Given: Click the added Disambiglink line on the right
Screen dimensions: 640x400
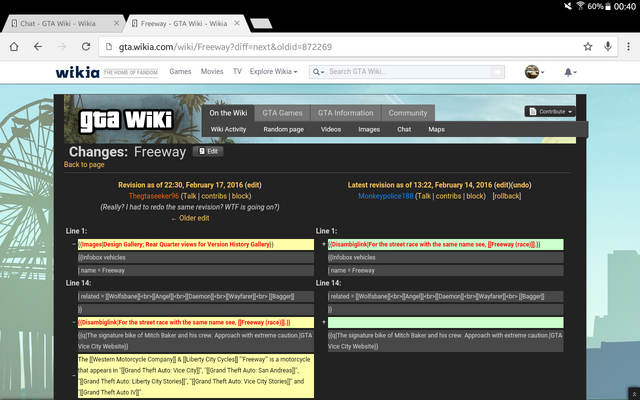Looking at the screenshot, I should pos(446,244).
